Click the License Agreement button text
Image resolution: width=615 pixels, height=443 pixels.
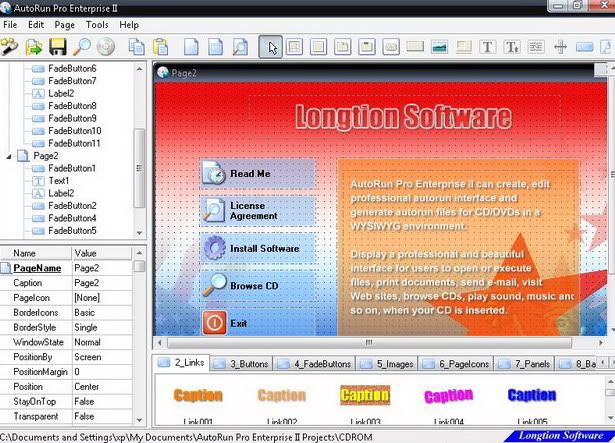tap(253, 211)
